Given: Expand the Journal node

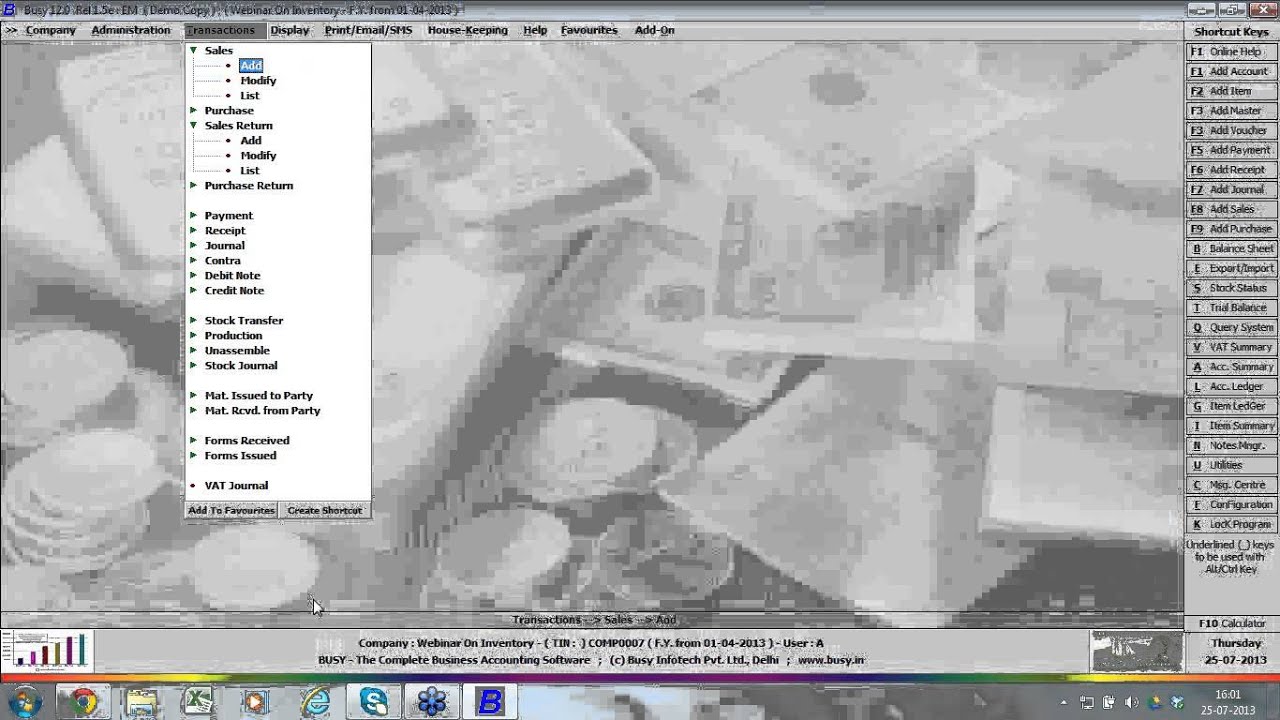Looking at the screenshot, I should coord(193,245).
